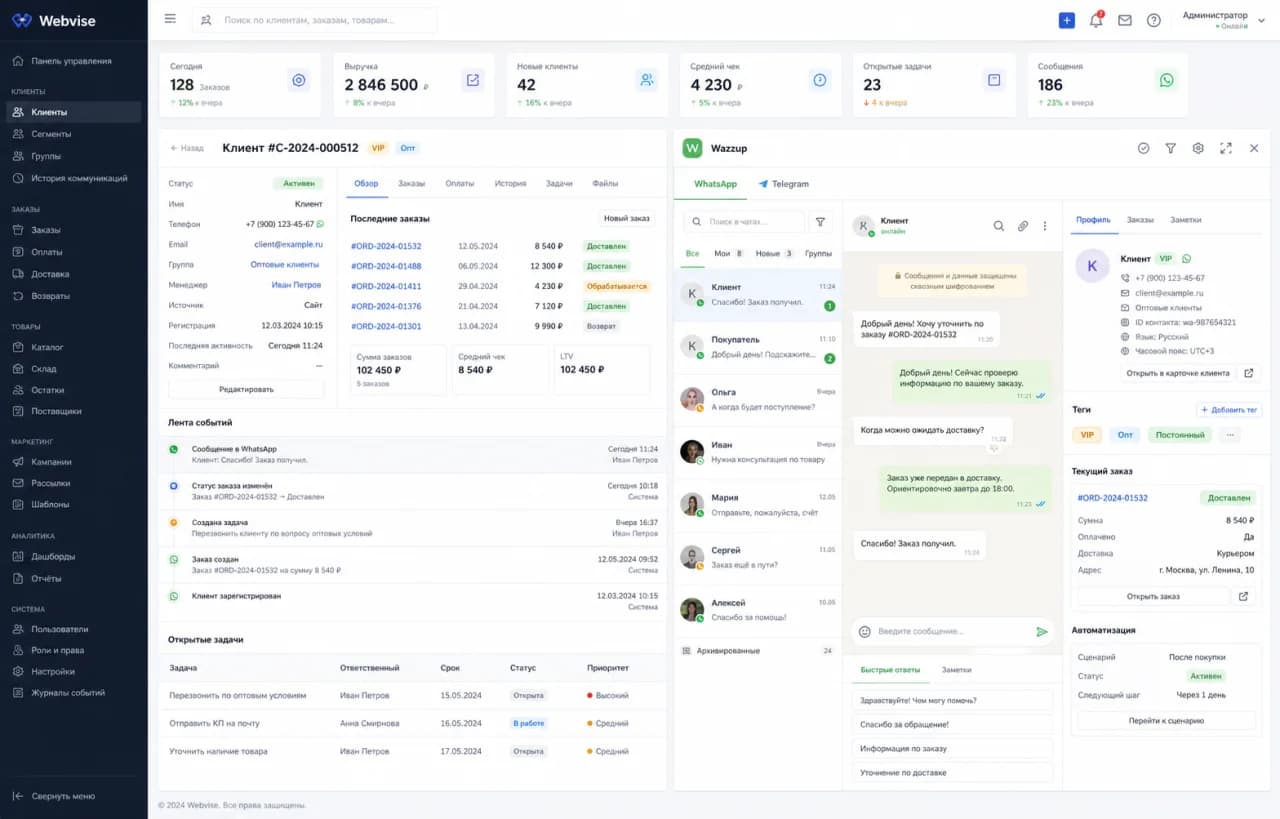
Task: Open the mail envelope icon in header
Action: pyautogui.click(x=1125, y=20)
